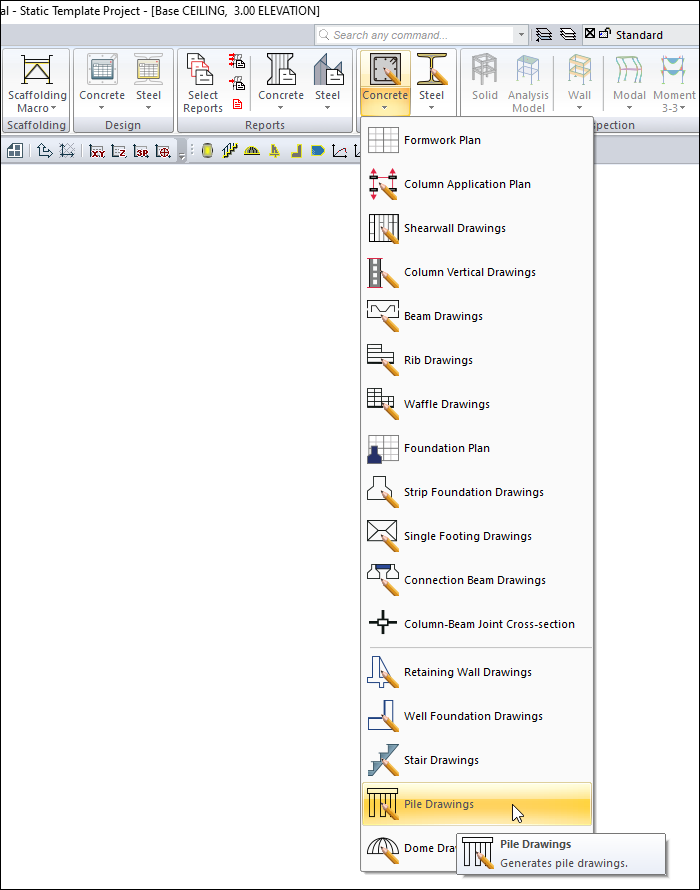This screenshot has height=890, width=700.
Task: Select the Dome Drawings menu item
Action: 410,848
